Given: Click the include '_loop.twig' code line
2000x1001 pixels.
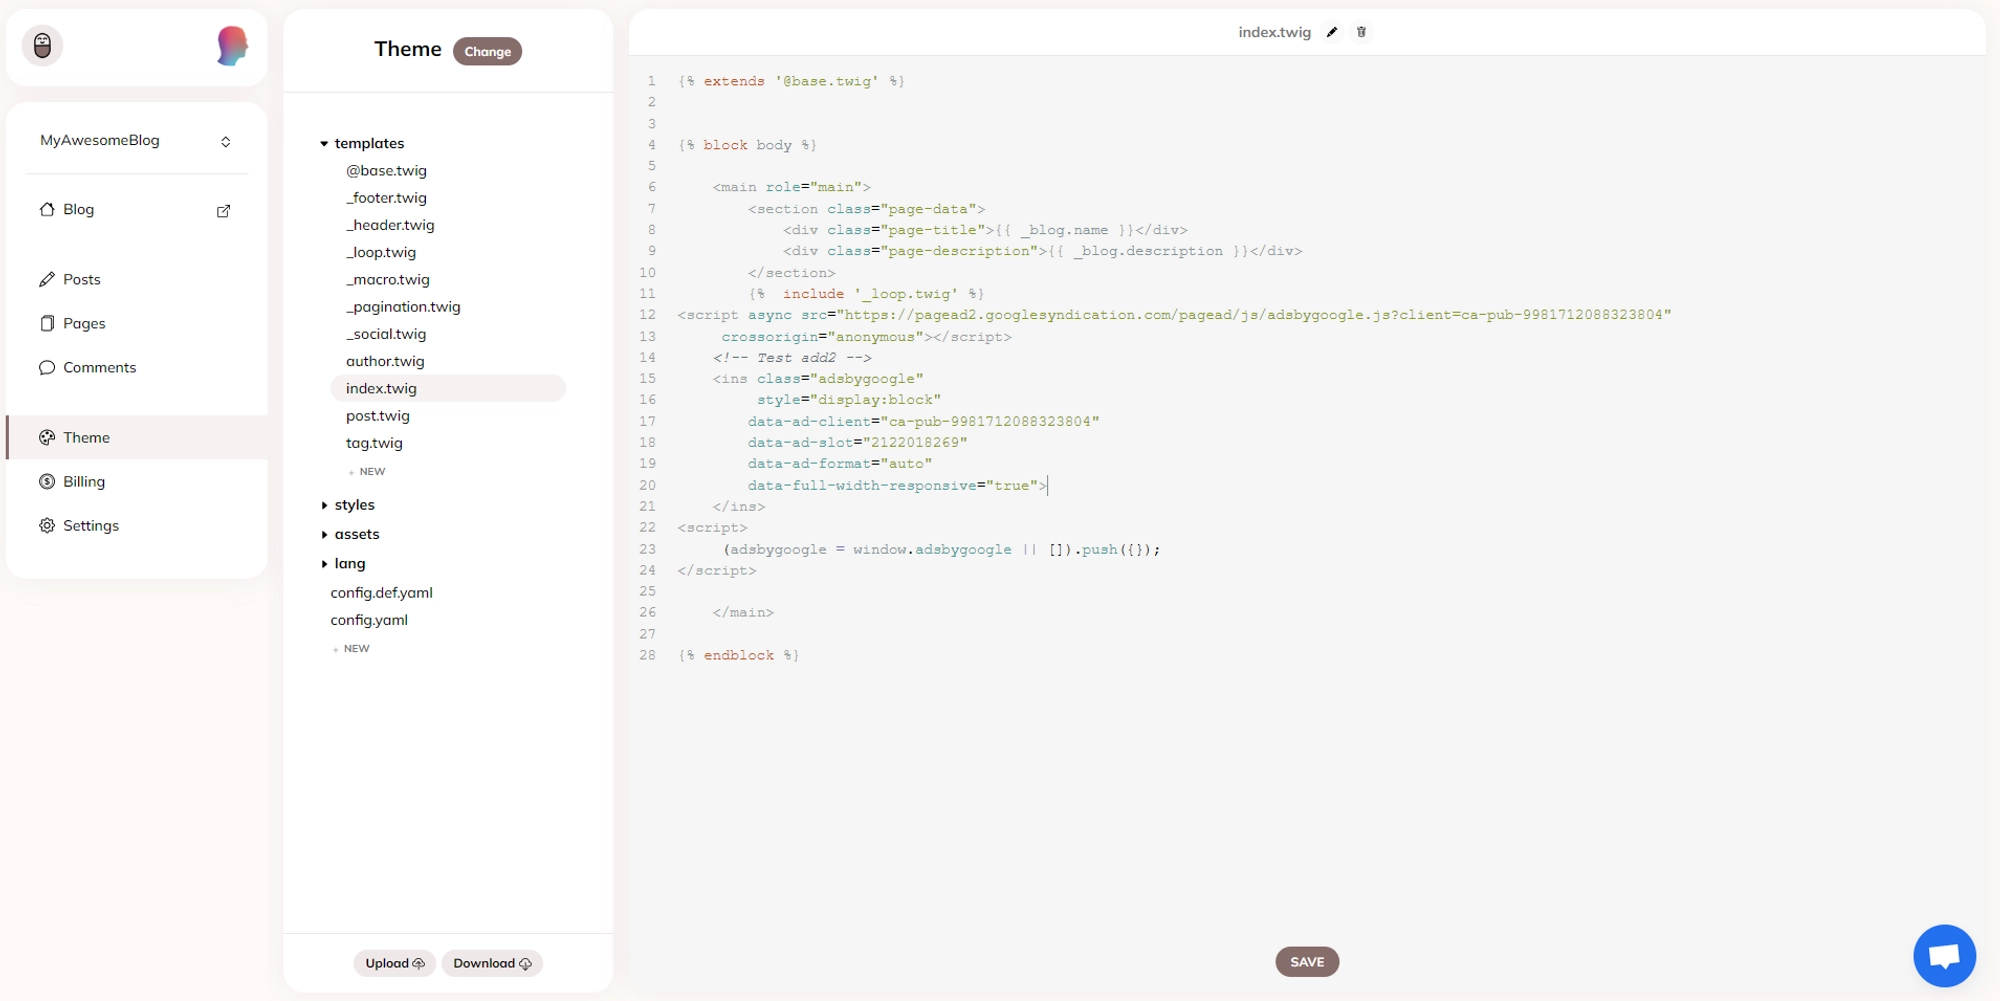Looking at the screenshot, I should (x=866, y=295).
